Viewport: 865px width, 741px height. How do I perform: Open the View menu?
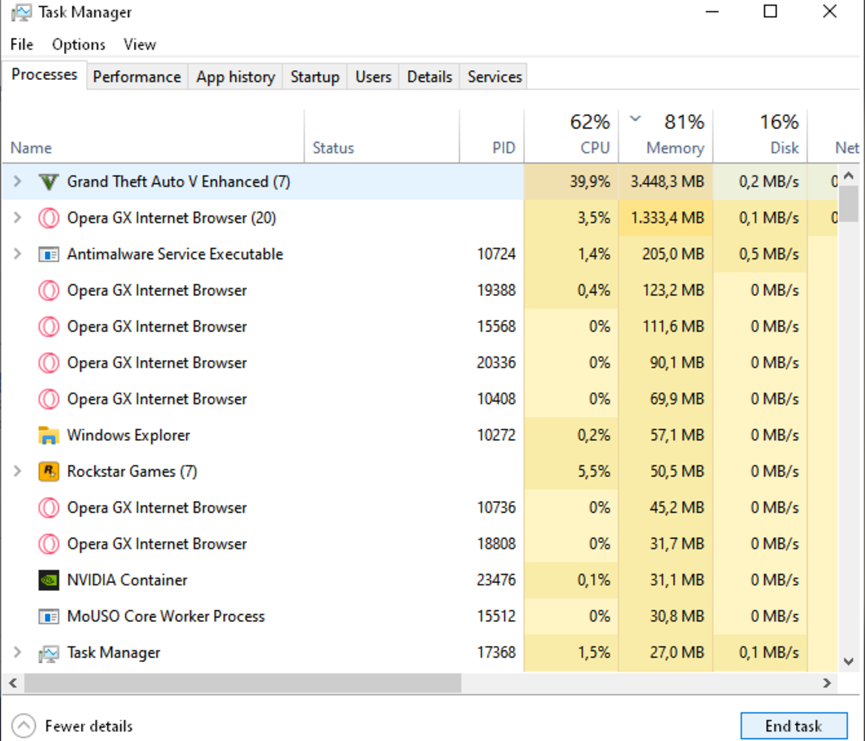(140, 44)
